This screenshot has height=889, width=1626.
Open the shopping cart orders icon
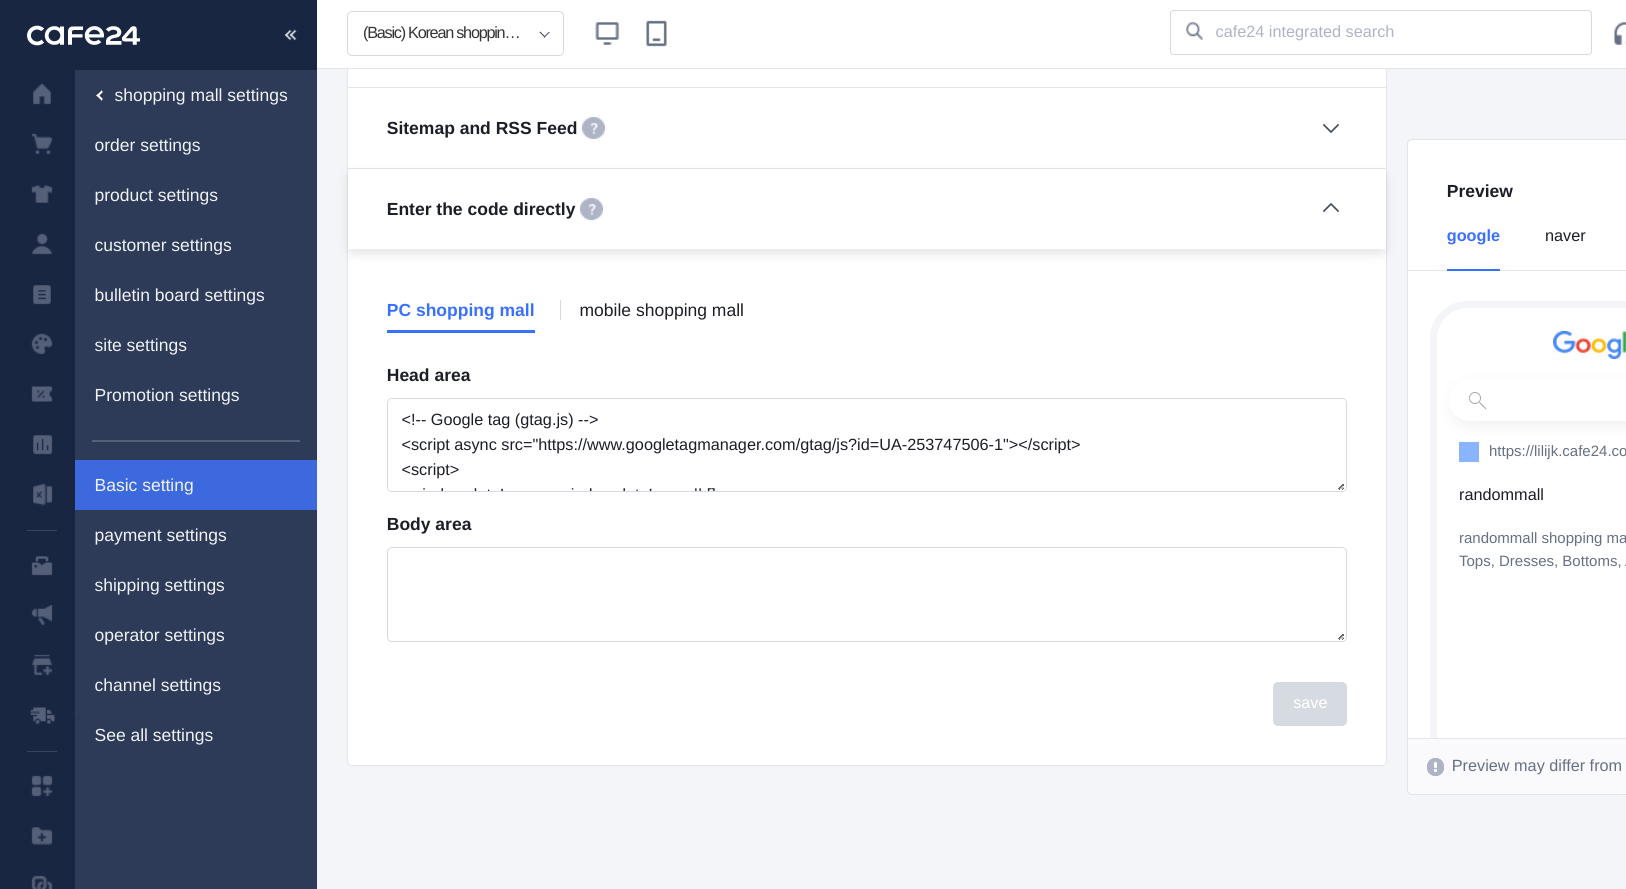coord(42,144)
